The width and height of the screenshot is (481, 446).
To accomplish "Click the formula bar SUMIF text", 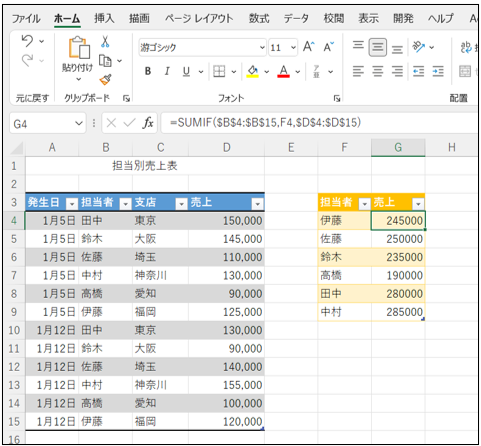I will click(265, 123).
